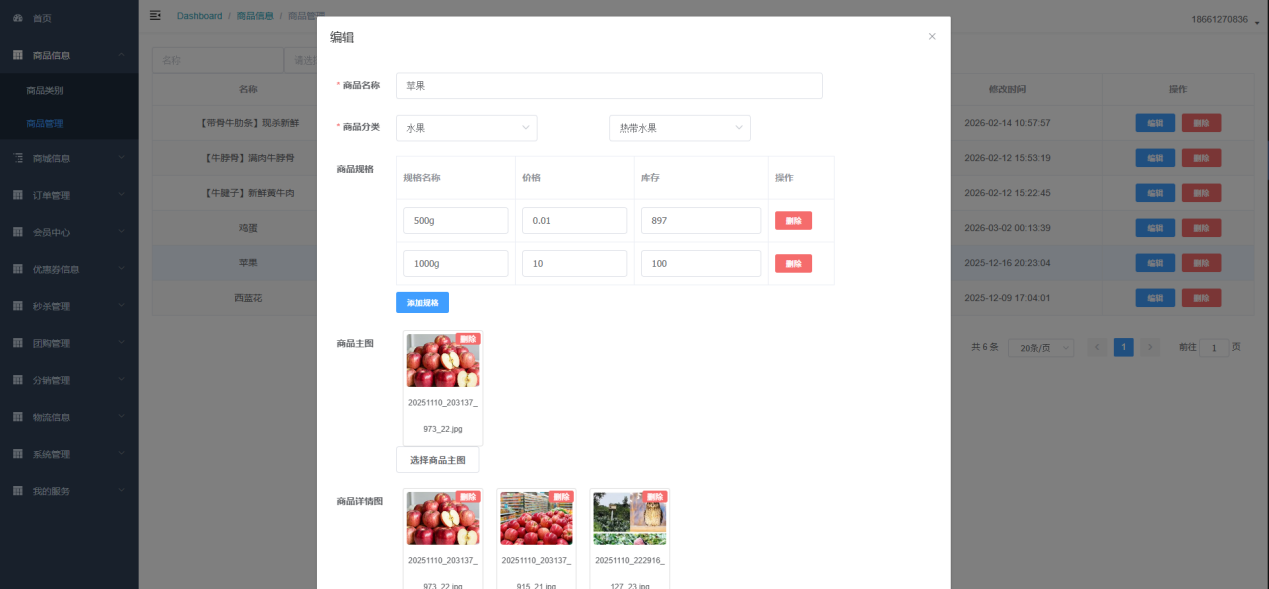The image size is (1269, 589).
Task: Open the 20条/页 page size dropdown
Action: 1040,348
